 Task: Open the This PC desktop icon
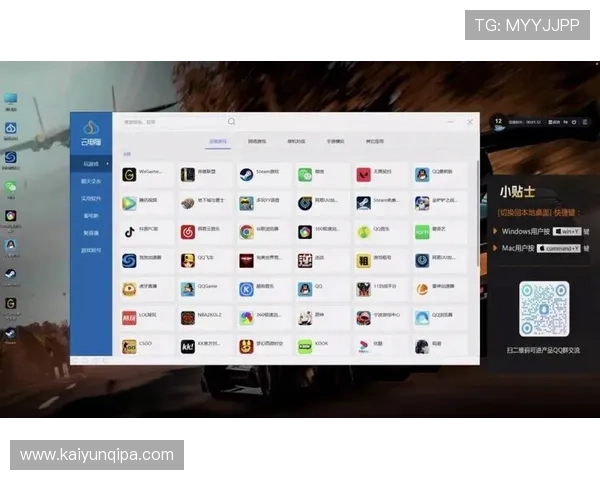[11, 101]
